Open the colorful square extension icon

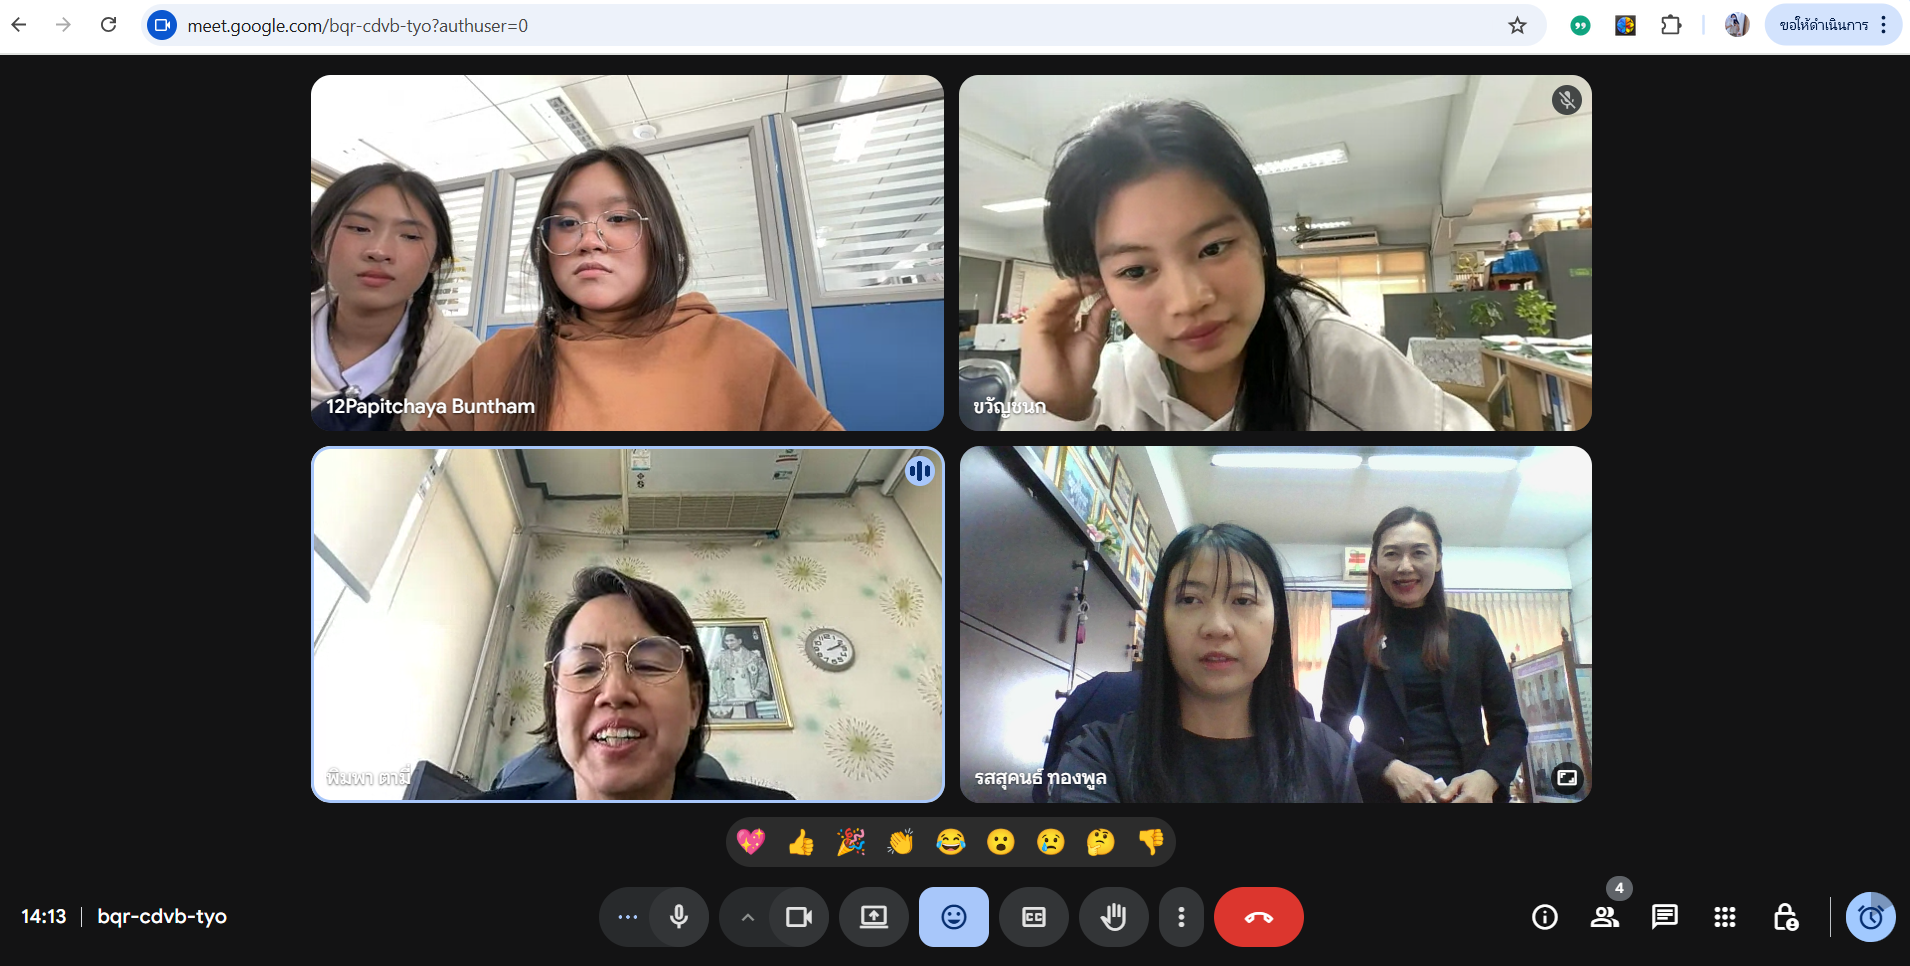(x=1625, y=25)
